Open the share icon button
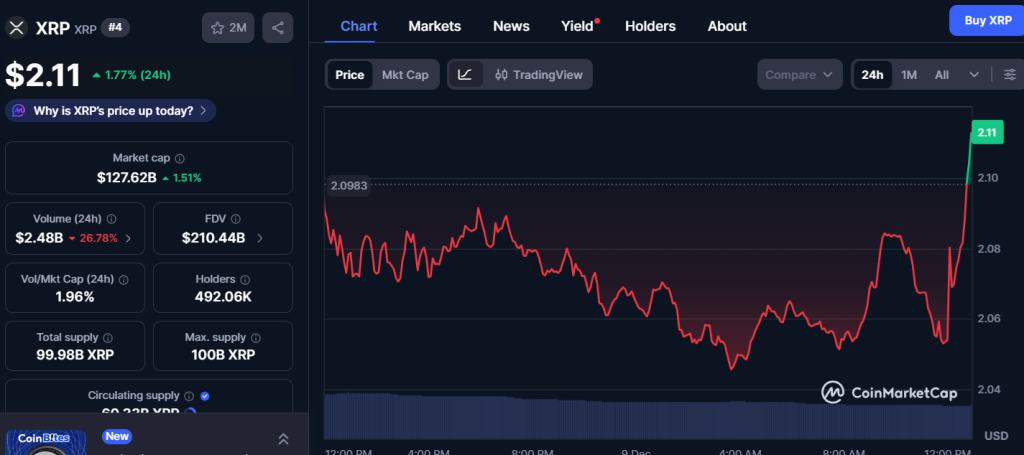The image size is (1024, 455). click(x=278, y=27)
